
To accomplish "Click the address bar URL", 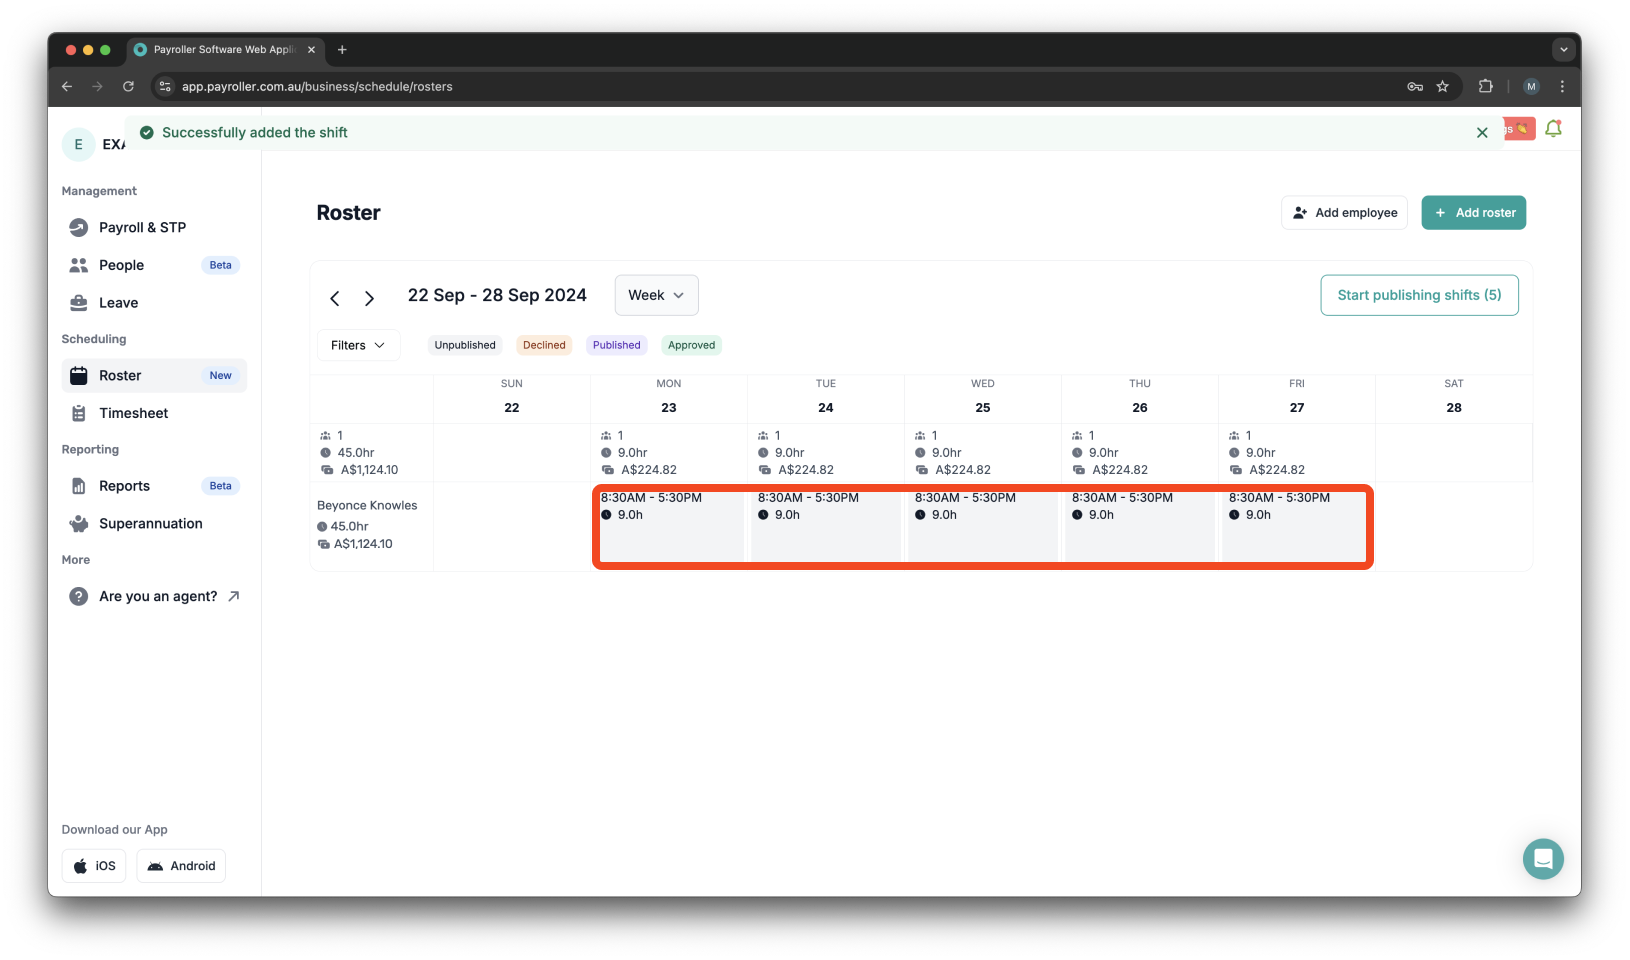I will (317, 87).
